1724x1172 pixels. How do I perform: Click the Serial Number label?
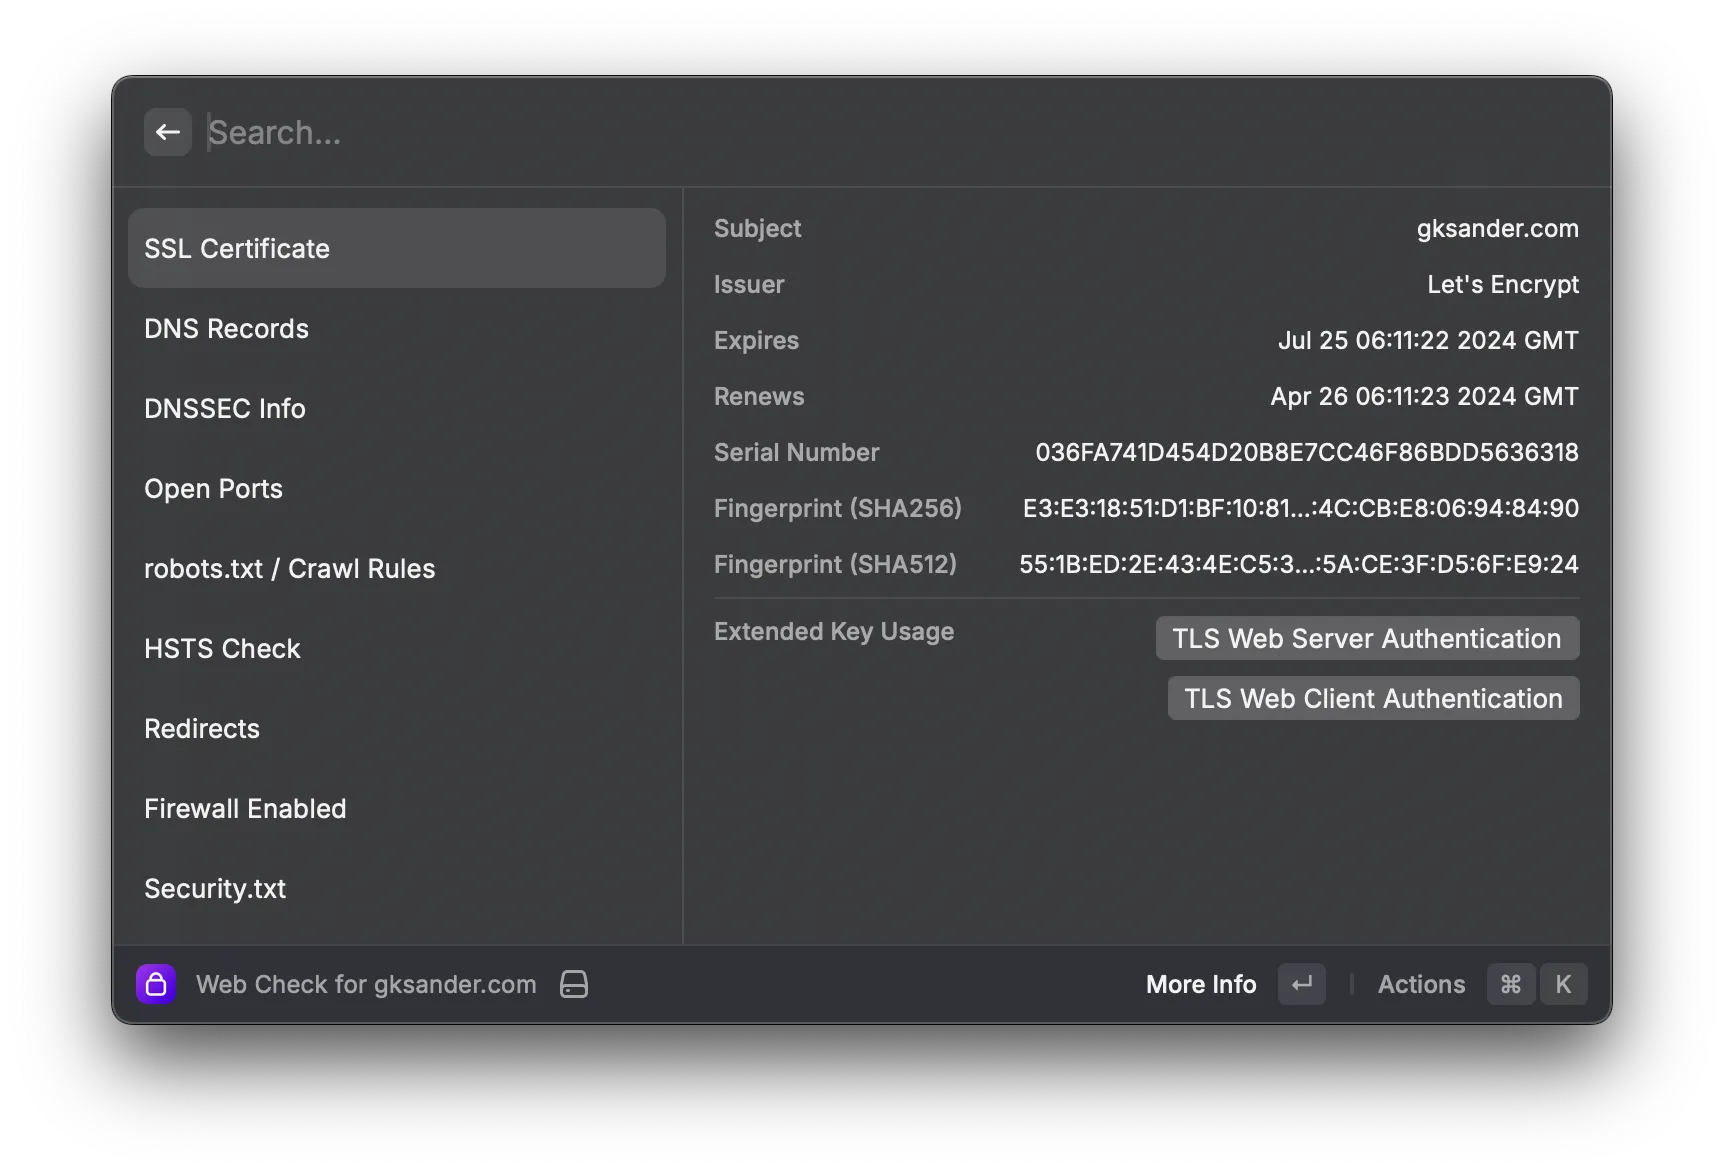(796, 452)
